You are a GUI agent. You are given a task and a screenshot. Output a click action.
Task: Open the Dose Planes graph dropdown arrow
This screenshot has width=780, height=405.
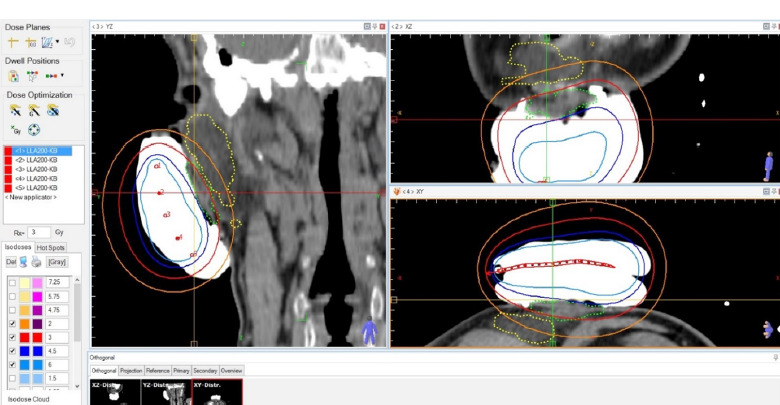[58, 42]
